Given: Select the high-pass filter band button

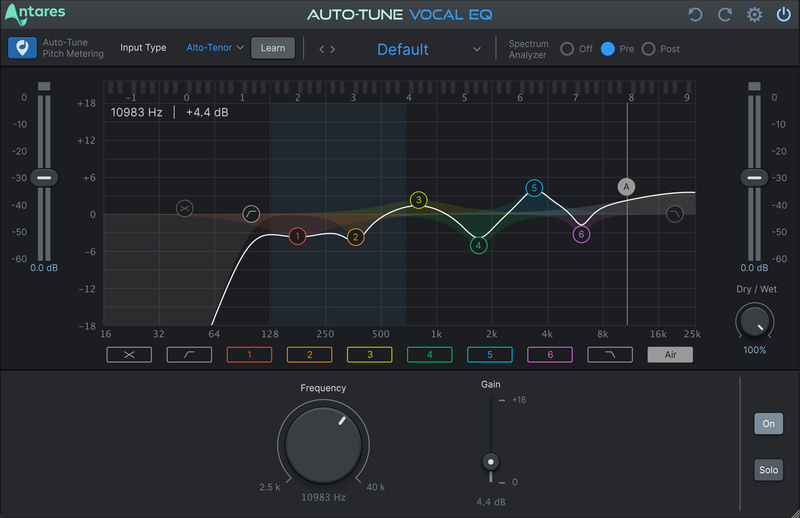Looking at the screenshot, I should (x=188, y=354).
